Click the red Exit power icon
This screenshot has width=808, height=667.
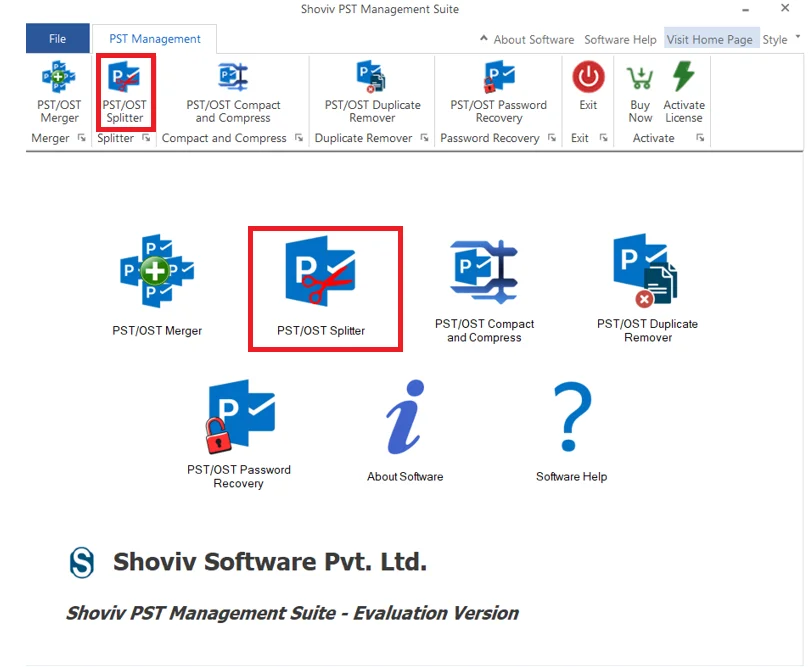588,77
